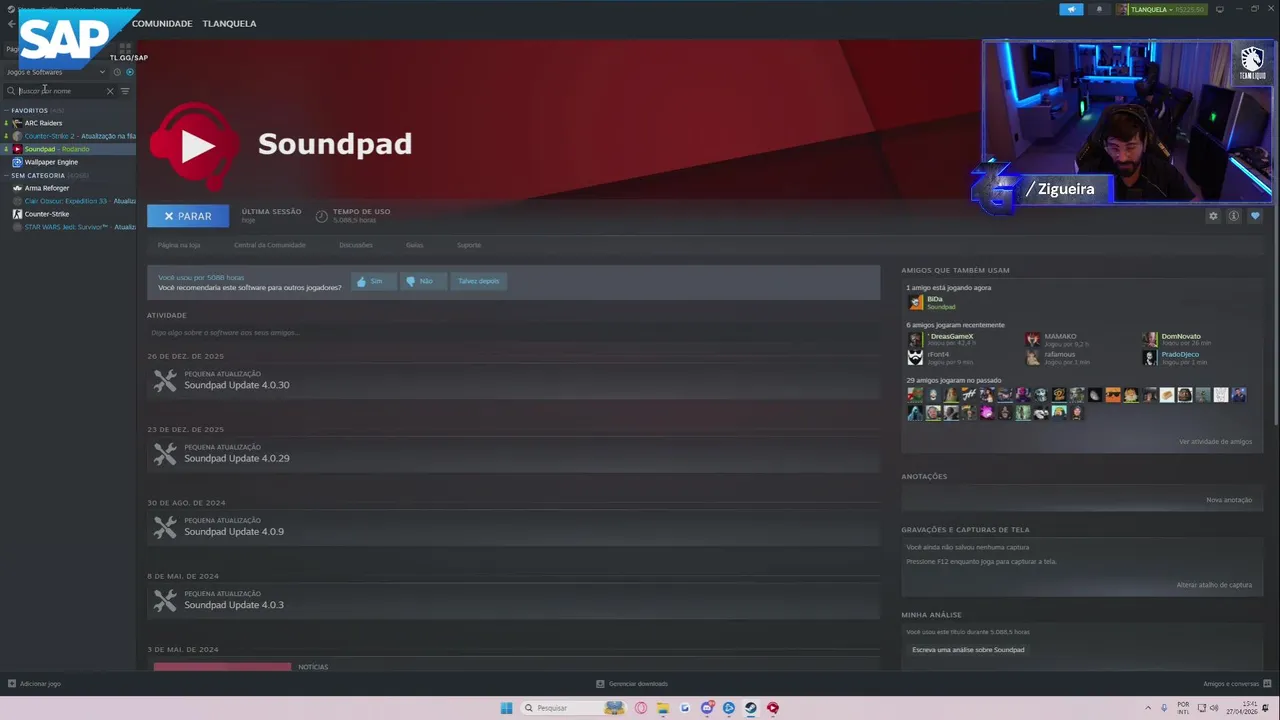Toggle Soundpad favorite heart icon
This screenshot has height=720, width=1280.
1255,216
